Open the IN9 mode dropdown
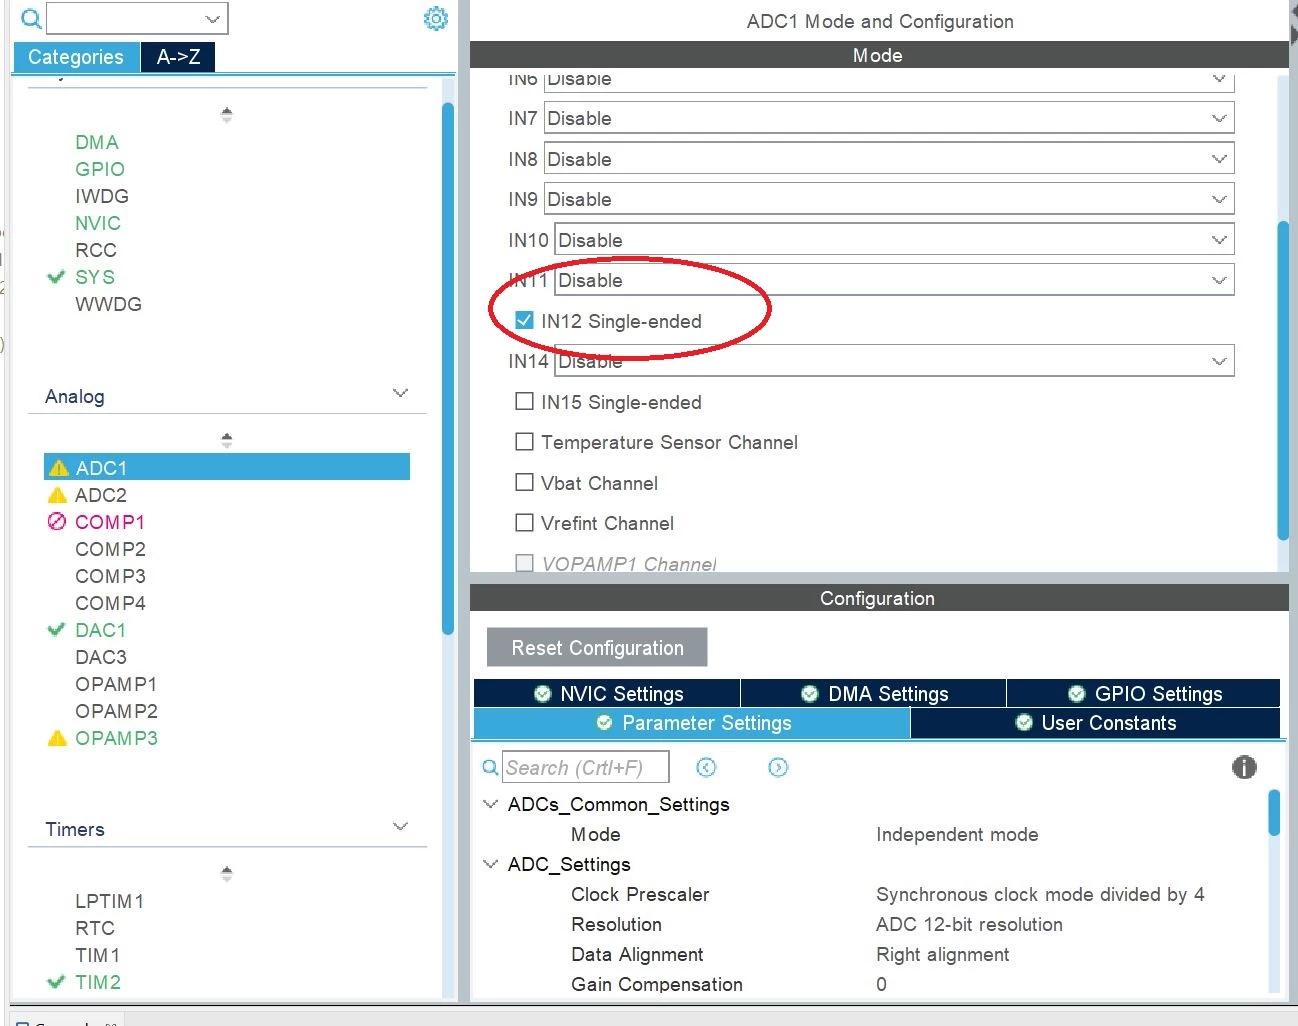The height and width of the screenshot is (1026, 1298). pyautogui.click(x=889, y=199)
